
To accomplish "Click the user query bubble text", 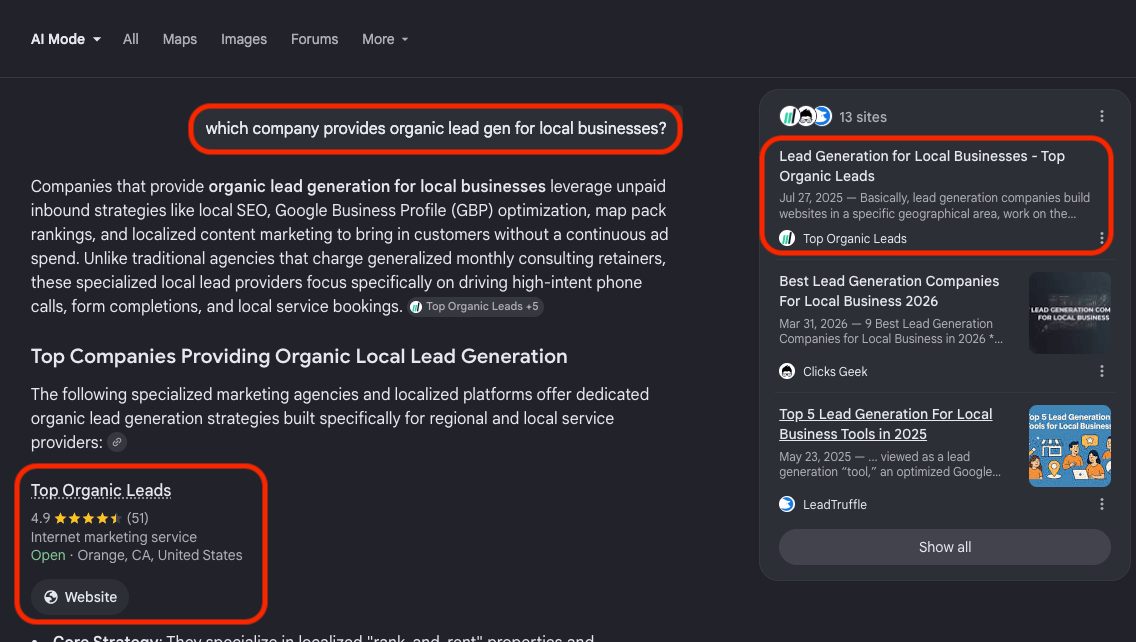I will (x=435, y=128).
